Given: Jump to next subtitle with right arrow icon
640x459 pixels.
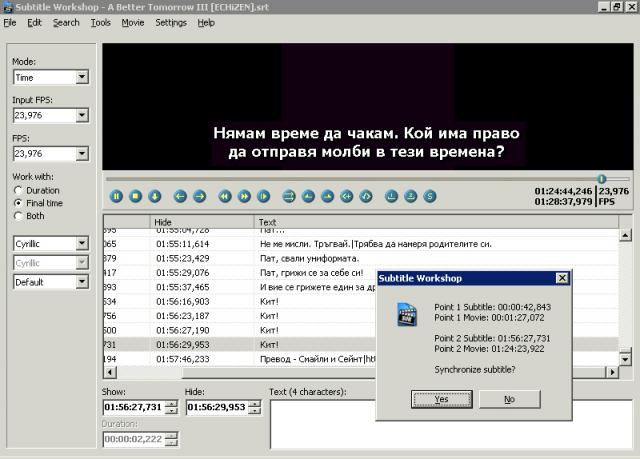Looking at the screenshot, I should tap(200, 197).
